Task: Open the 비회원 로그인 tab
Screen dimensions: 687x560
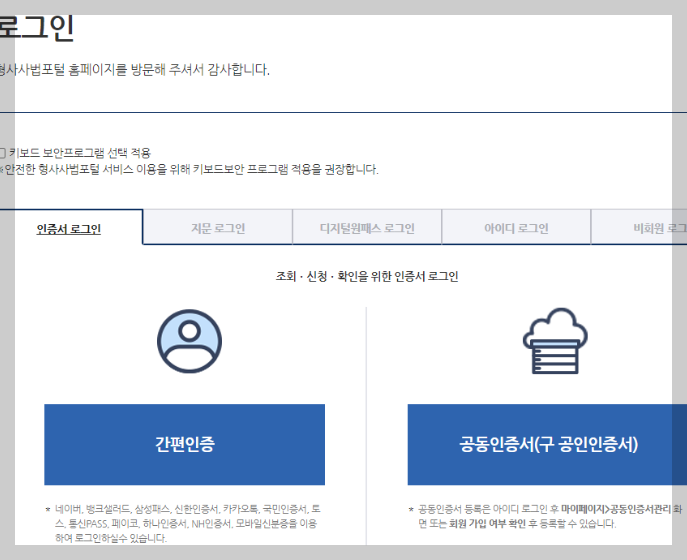Action: [639, 228]
